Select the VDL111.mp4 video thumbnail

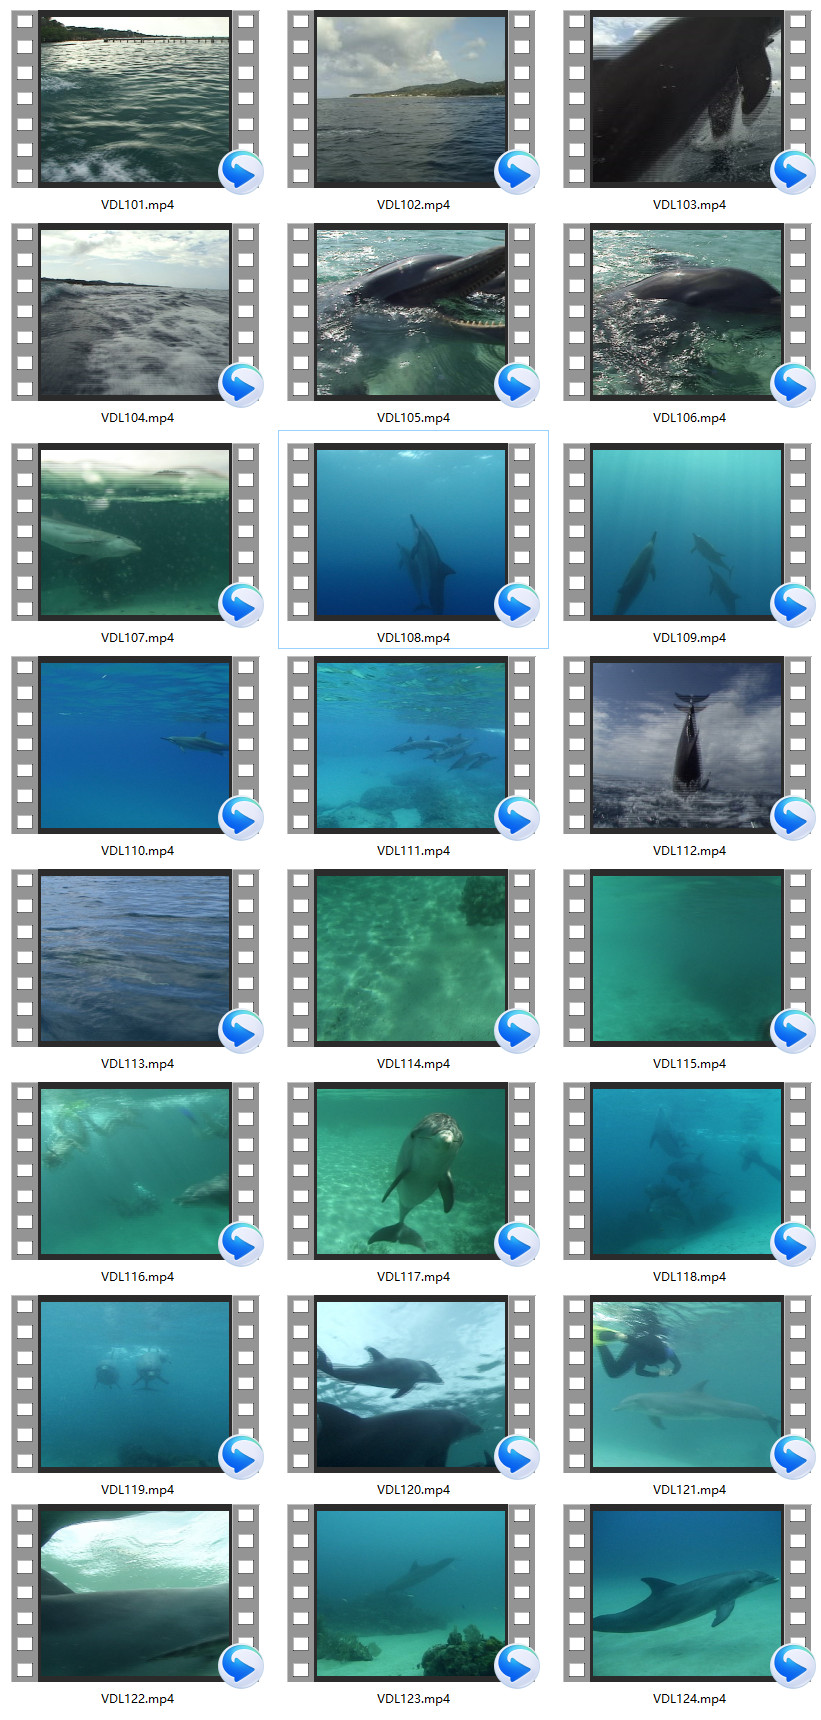coord(411,745)
